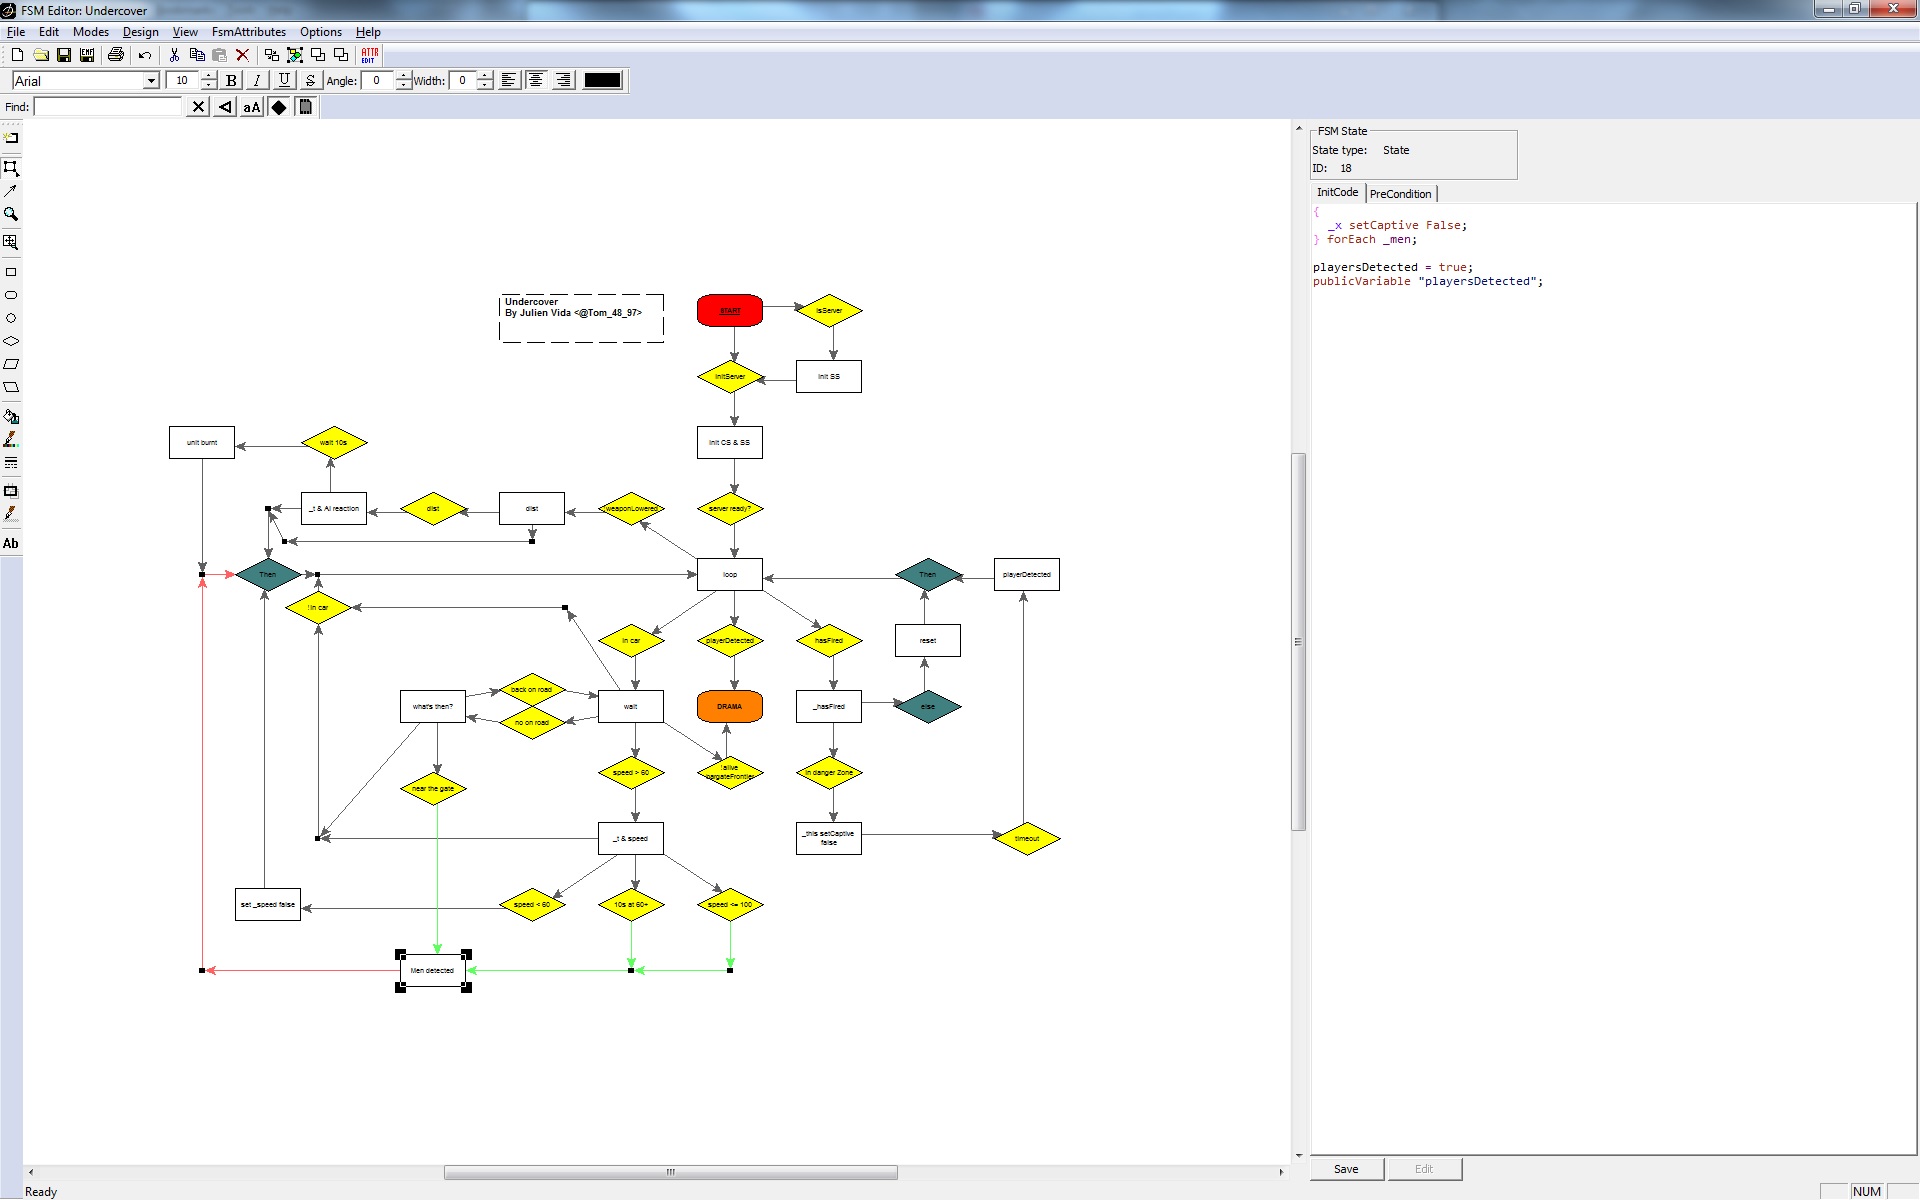Click inside the Find input field
The image size is (1920, 1200).
105,107
